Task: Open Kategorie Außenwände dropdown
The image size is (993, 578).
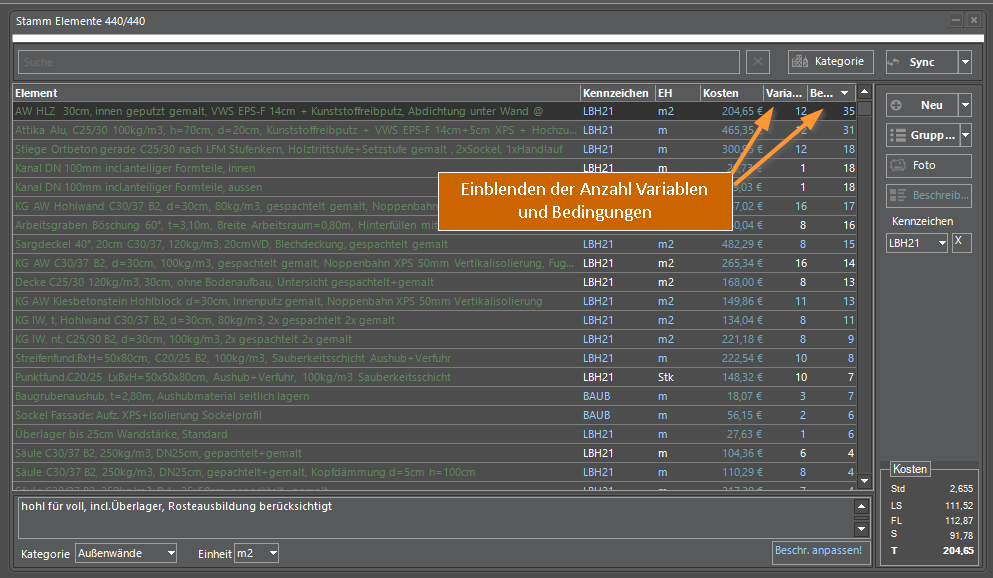Action: [x=126, y=553]
